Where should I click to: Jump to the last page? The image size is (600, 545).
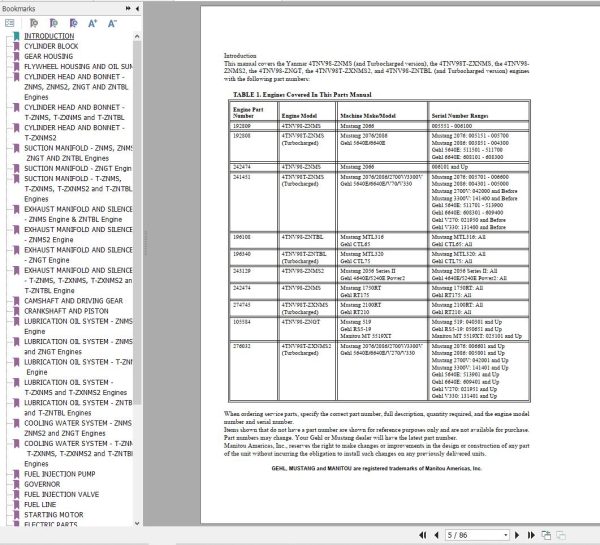[x=531, y=535]
